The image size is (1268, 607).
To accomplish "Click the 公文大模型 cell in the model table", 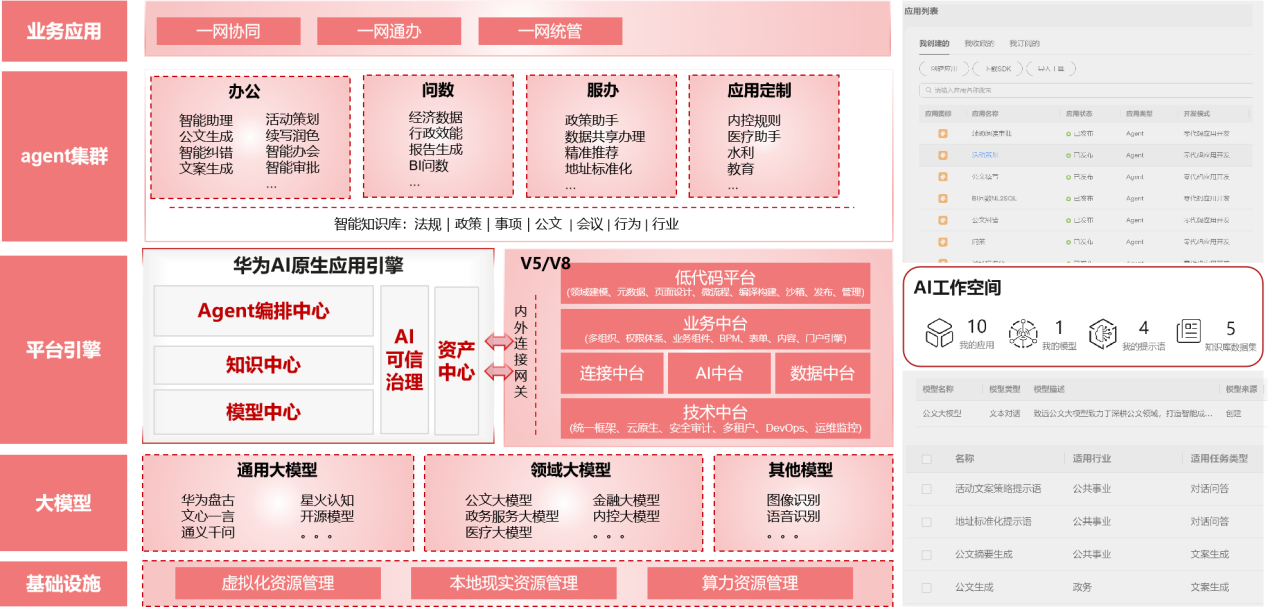I will click(x=942, y=412).
